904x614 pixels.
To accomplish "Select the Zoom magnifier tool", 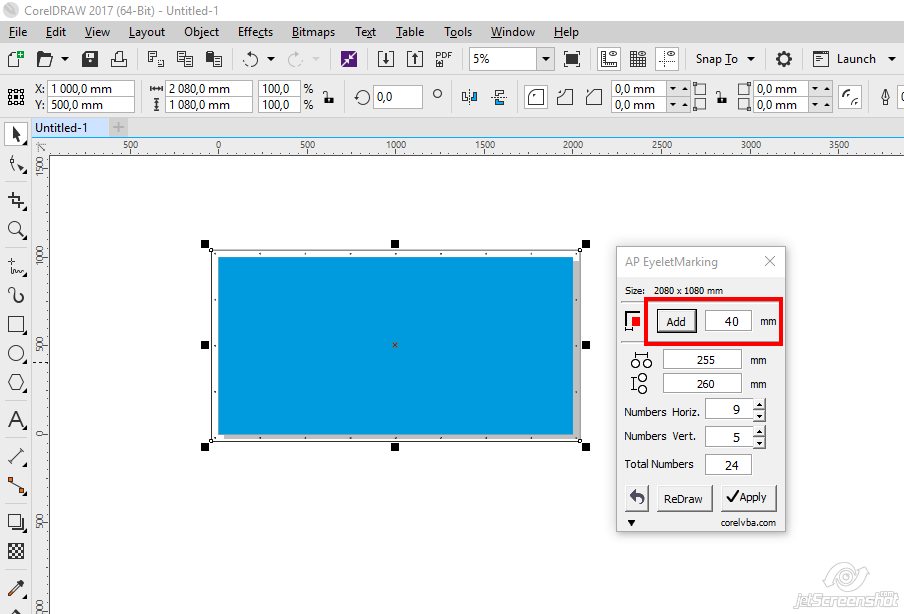I will [17, 231].
